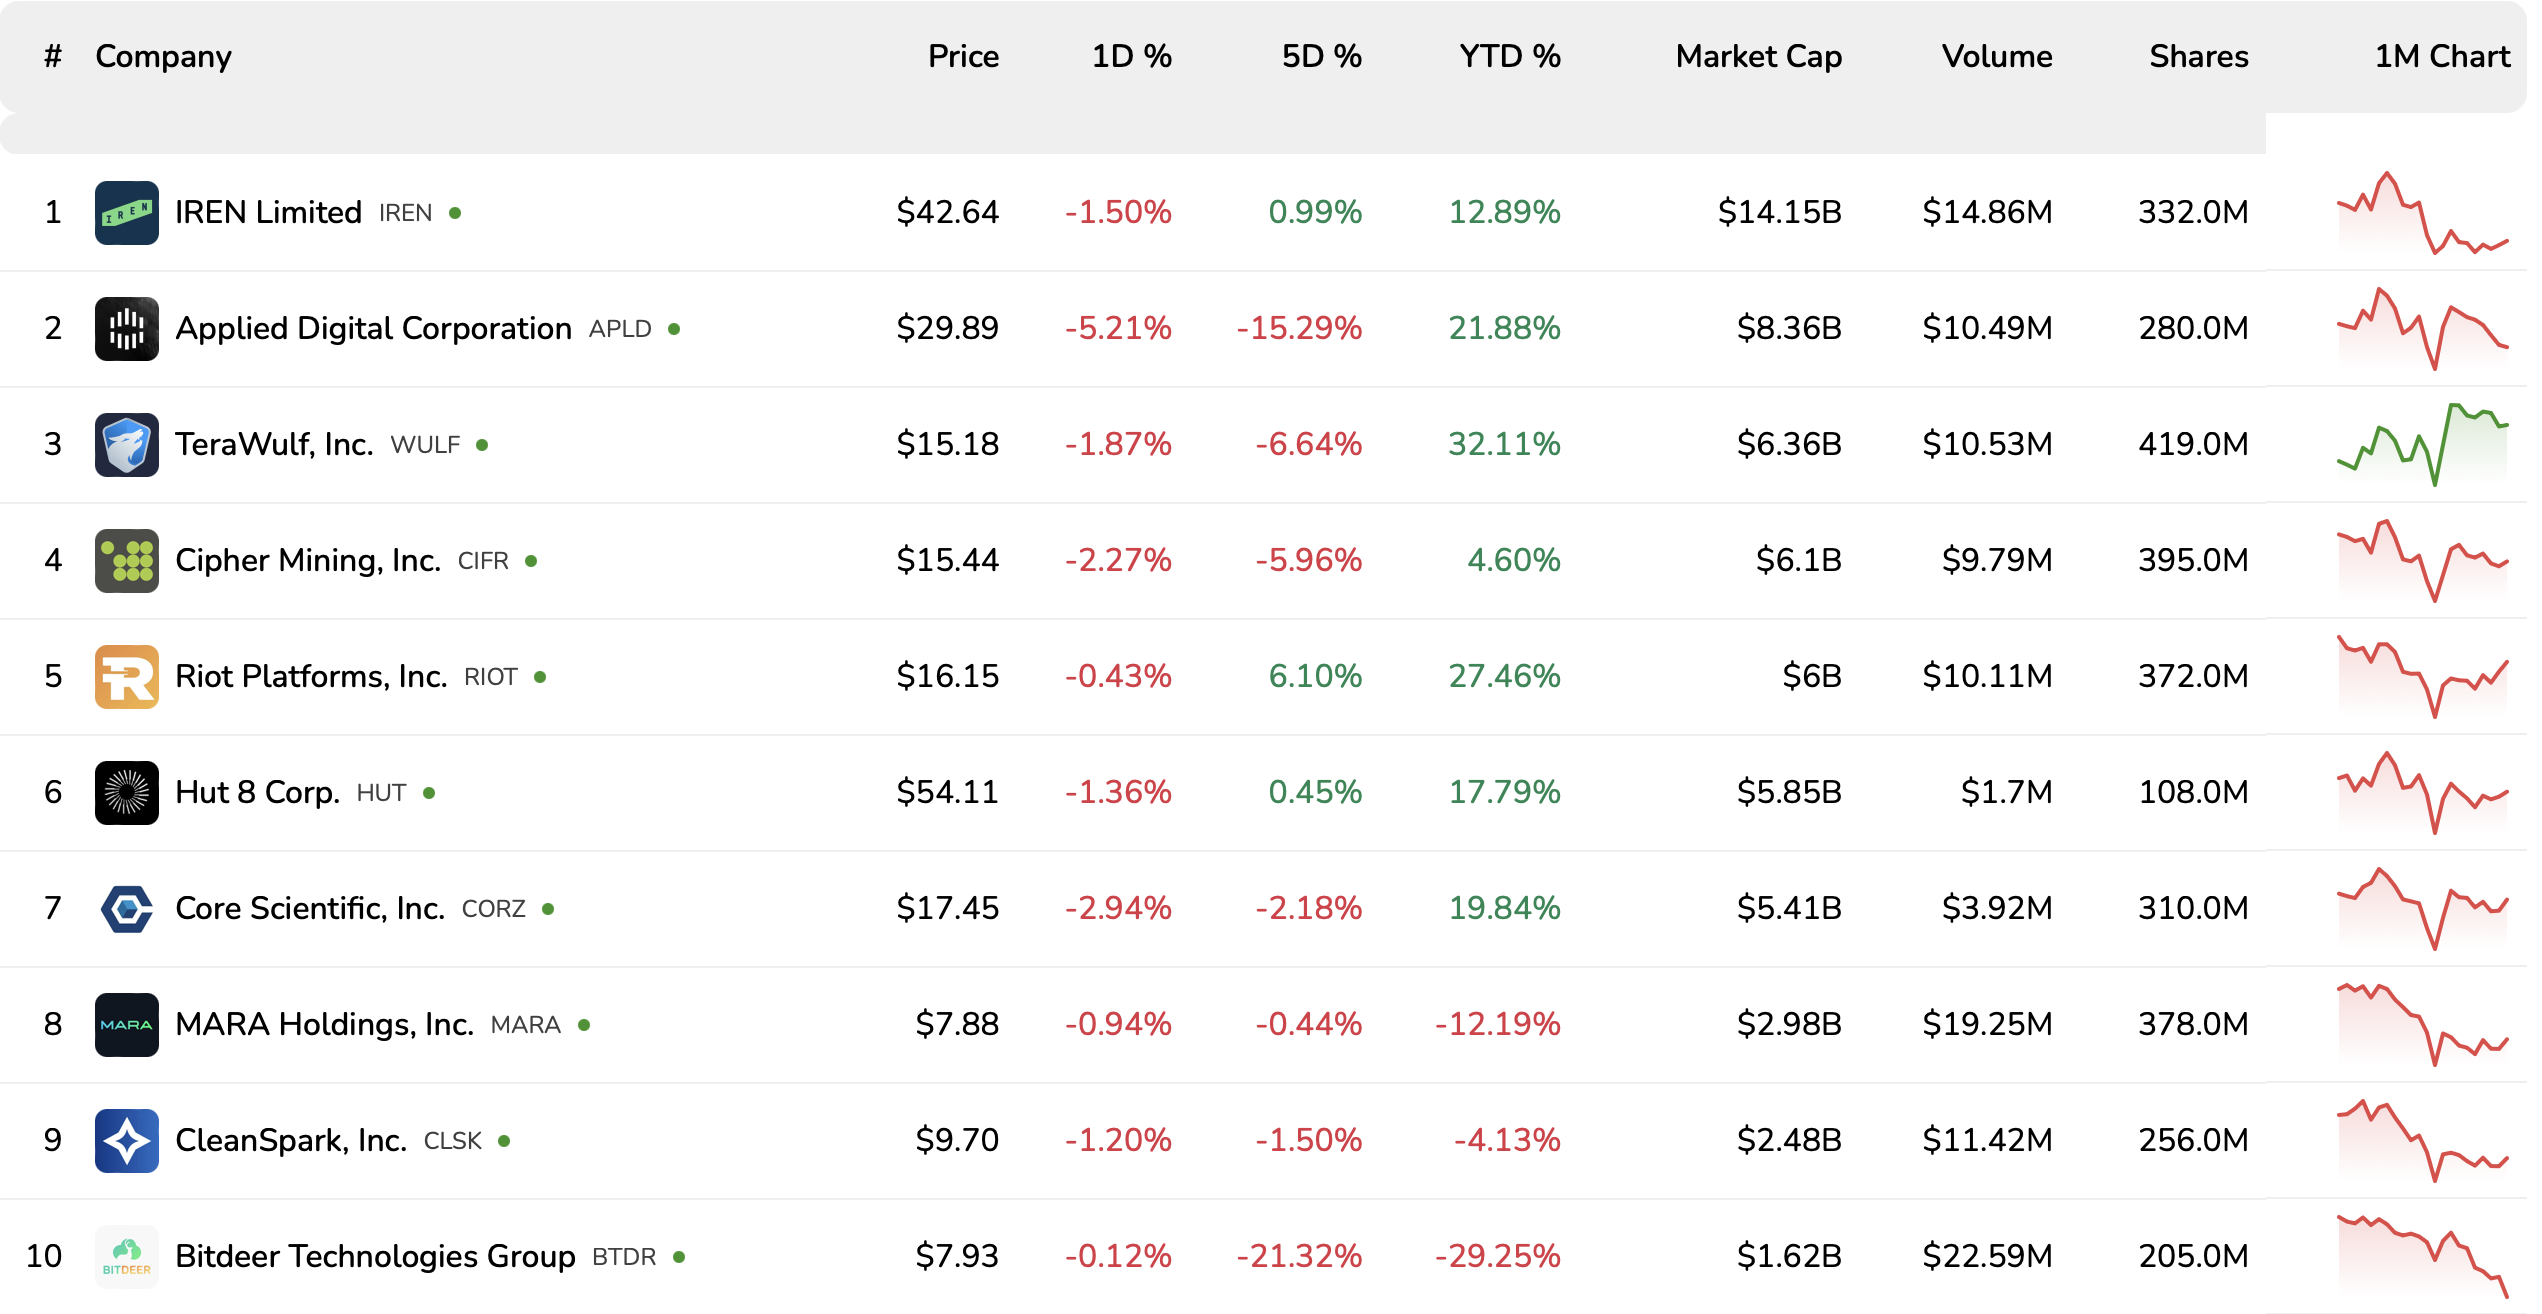
Task: Toggle the green dot beside CLSK ticker
Action: (503, 1141)
